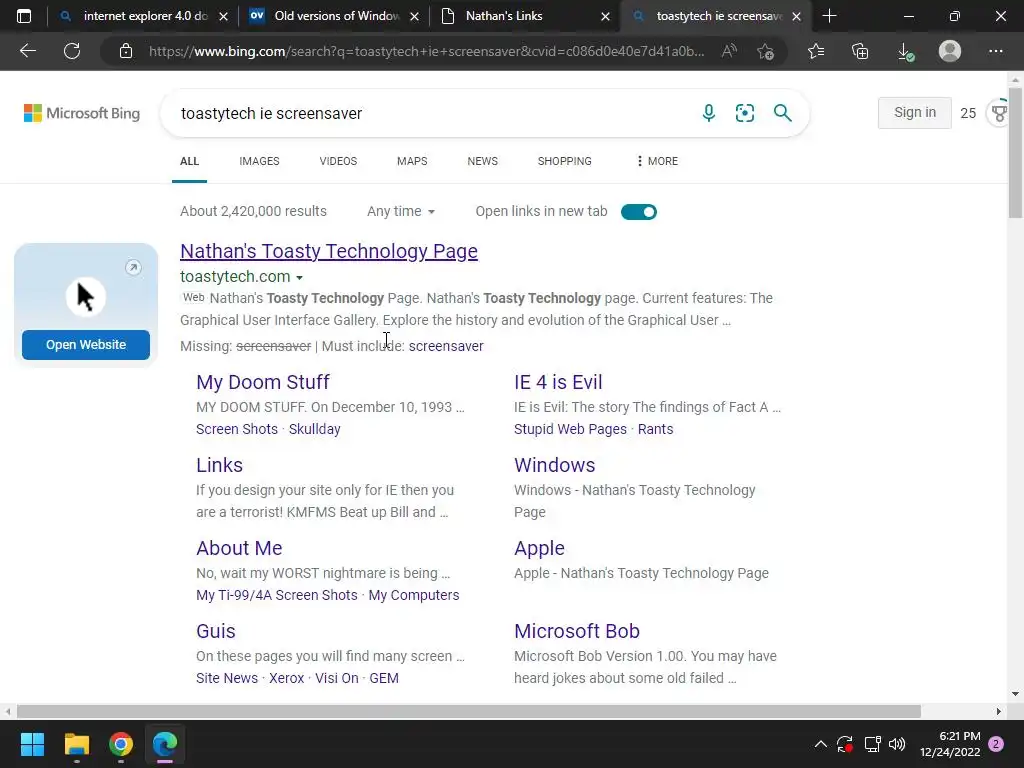1024x768 pixels.
Task: Open the Windows Start button
Action: point(32,744)
